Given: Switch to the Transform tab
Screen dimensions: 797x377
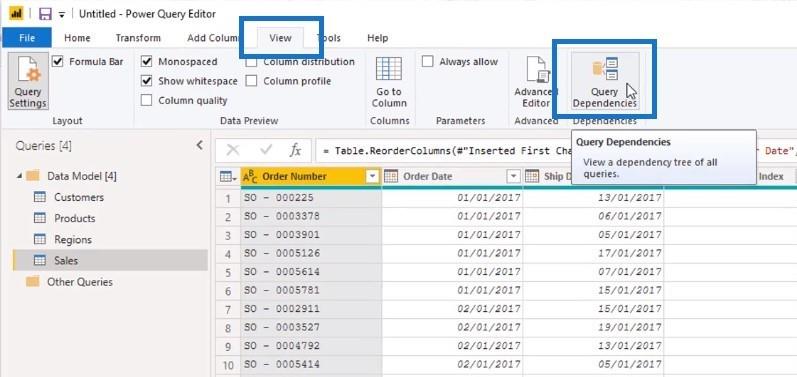Looking at the screenshot, I should point(138,38).
